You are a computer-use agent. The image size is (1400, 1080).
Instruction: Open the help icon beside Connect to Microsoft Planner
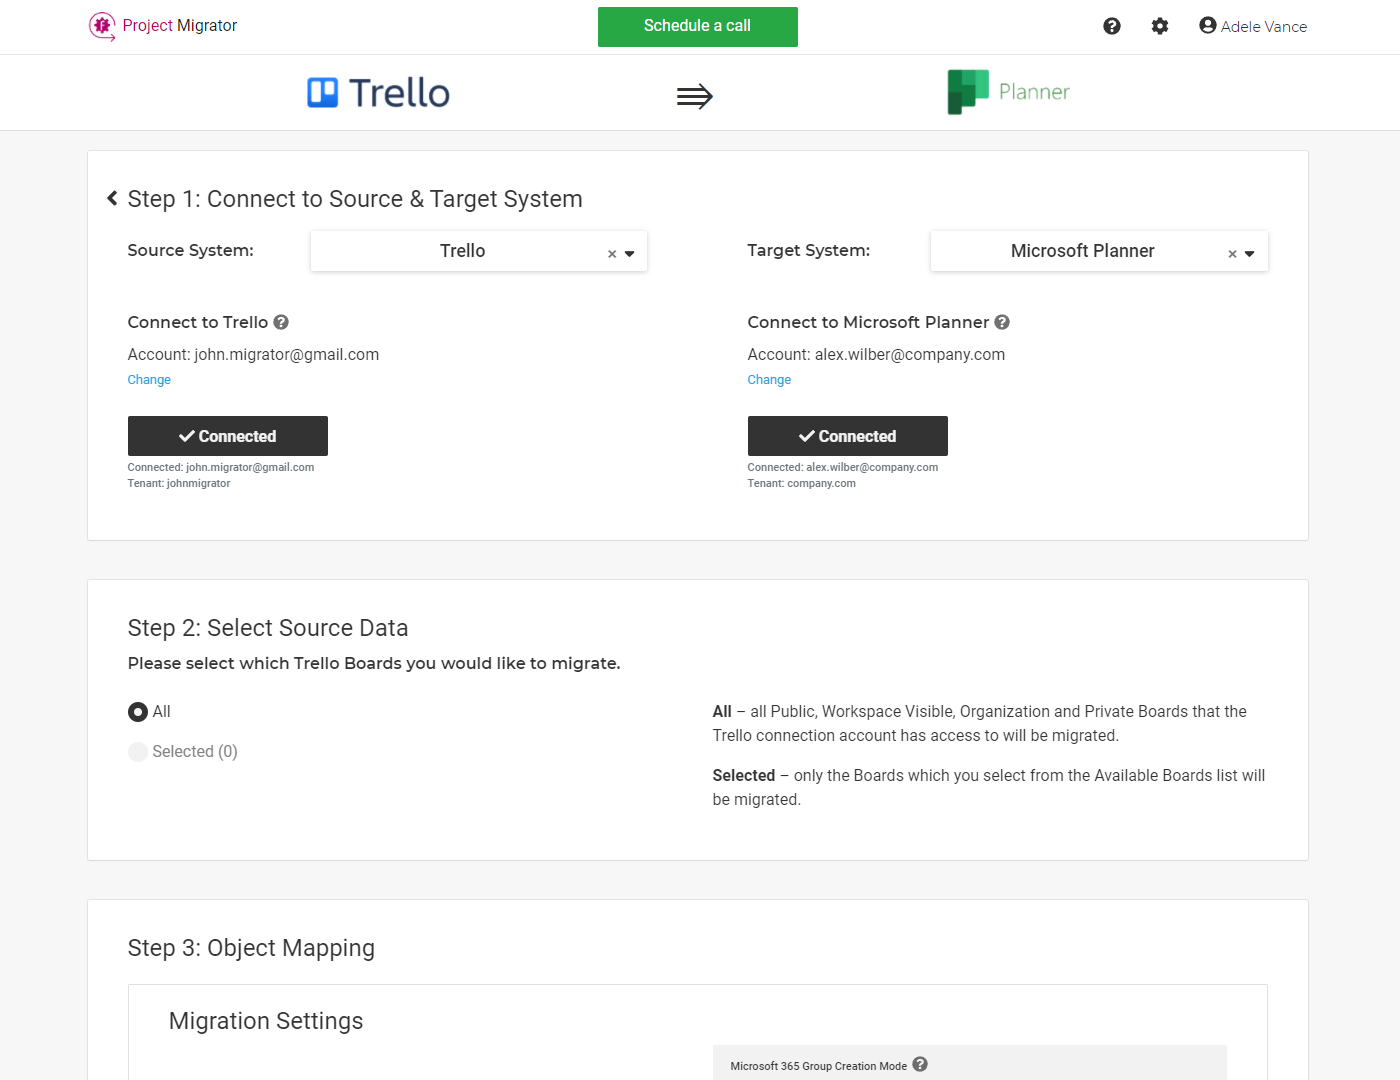1002,322
